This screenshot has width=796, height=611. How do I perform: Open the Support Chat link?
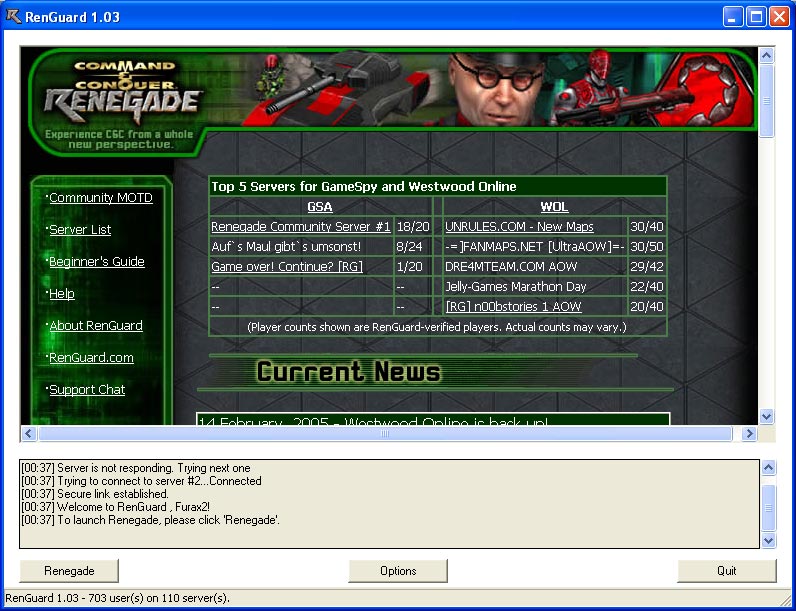pos(87,390)
